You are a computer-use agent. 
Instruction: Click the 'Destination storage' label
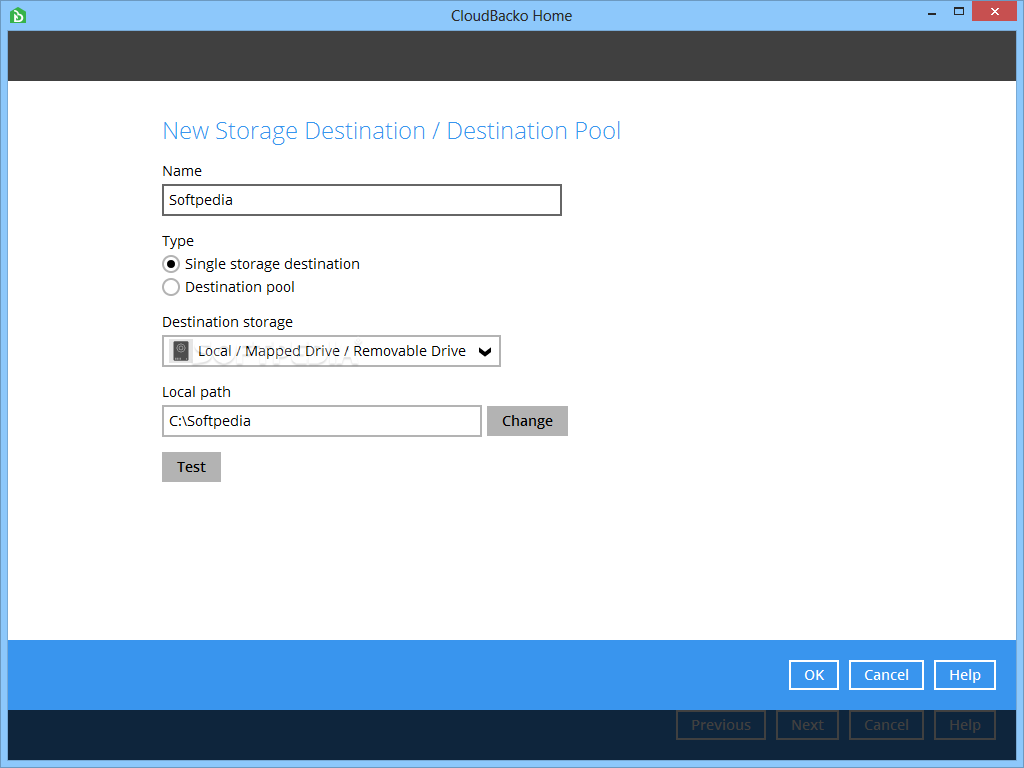coord(227,322)
